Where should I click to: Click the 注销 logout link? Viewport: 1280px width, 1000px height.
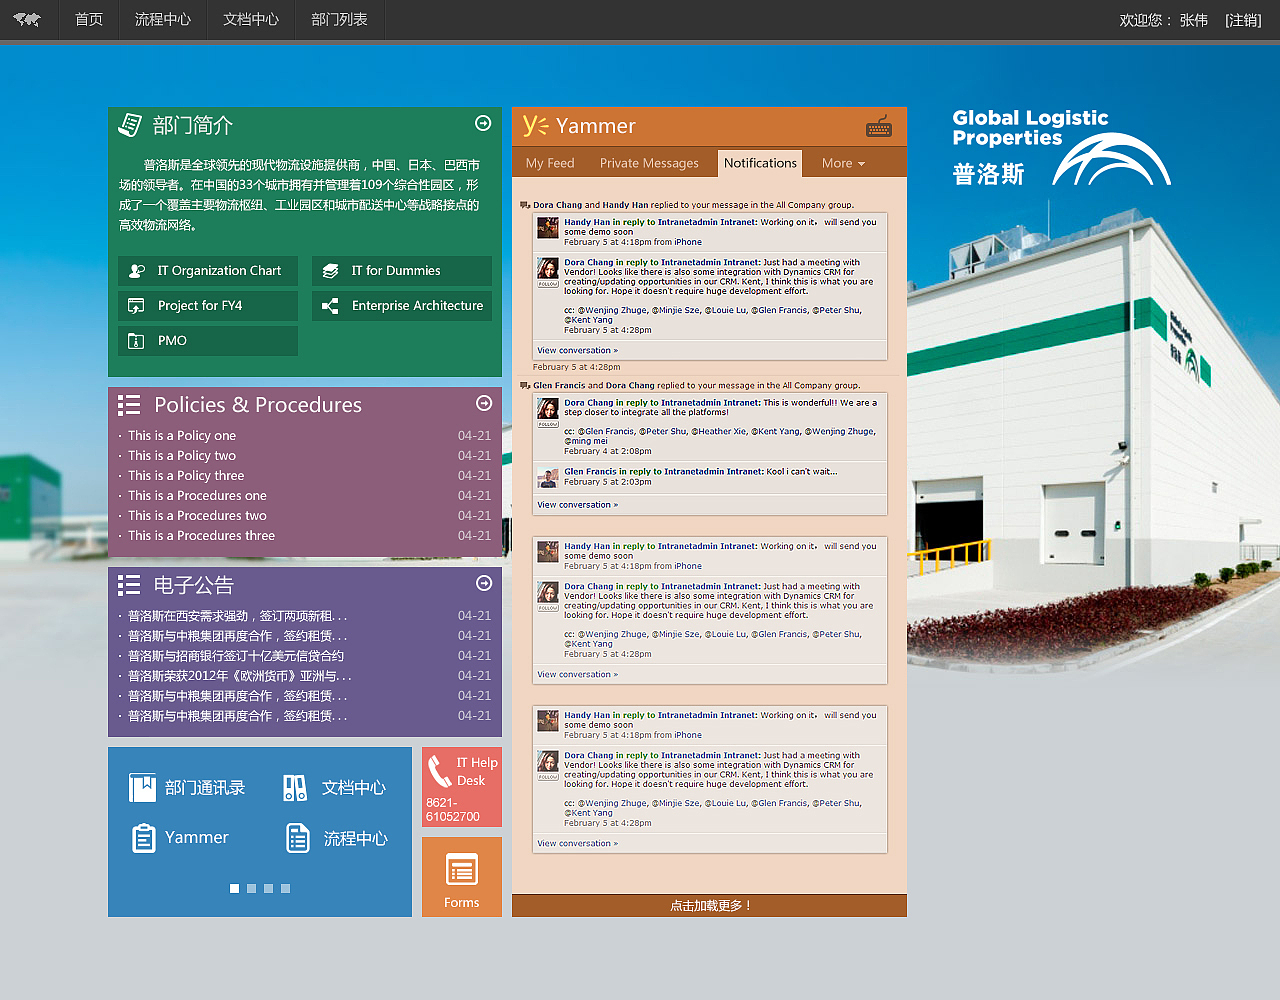point(1243,20)
